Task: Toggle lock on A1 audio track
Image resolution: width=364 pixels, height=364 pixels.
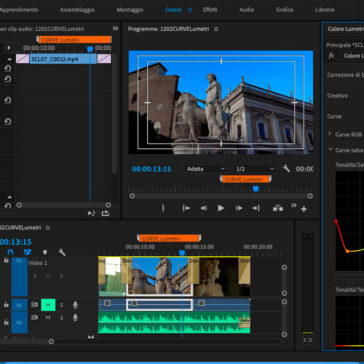Action: pyautogui.click(x=6, y=304)
